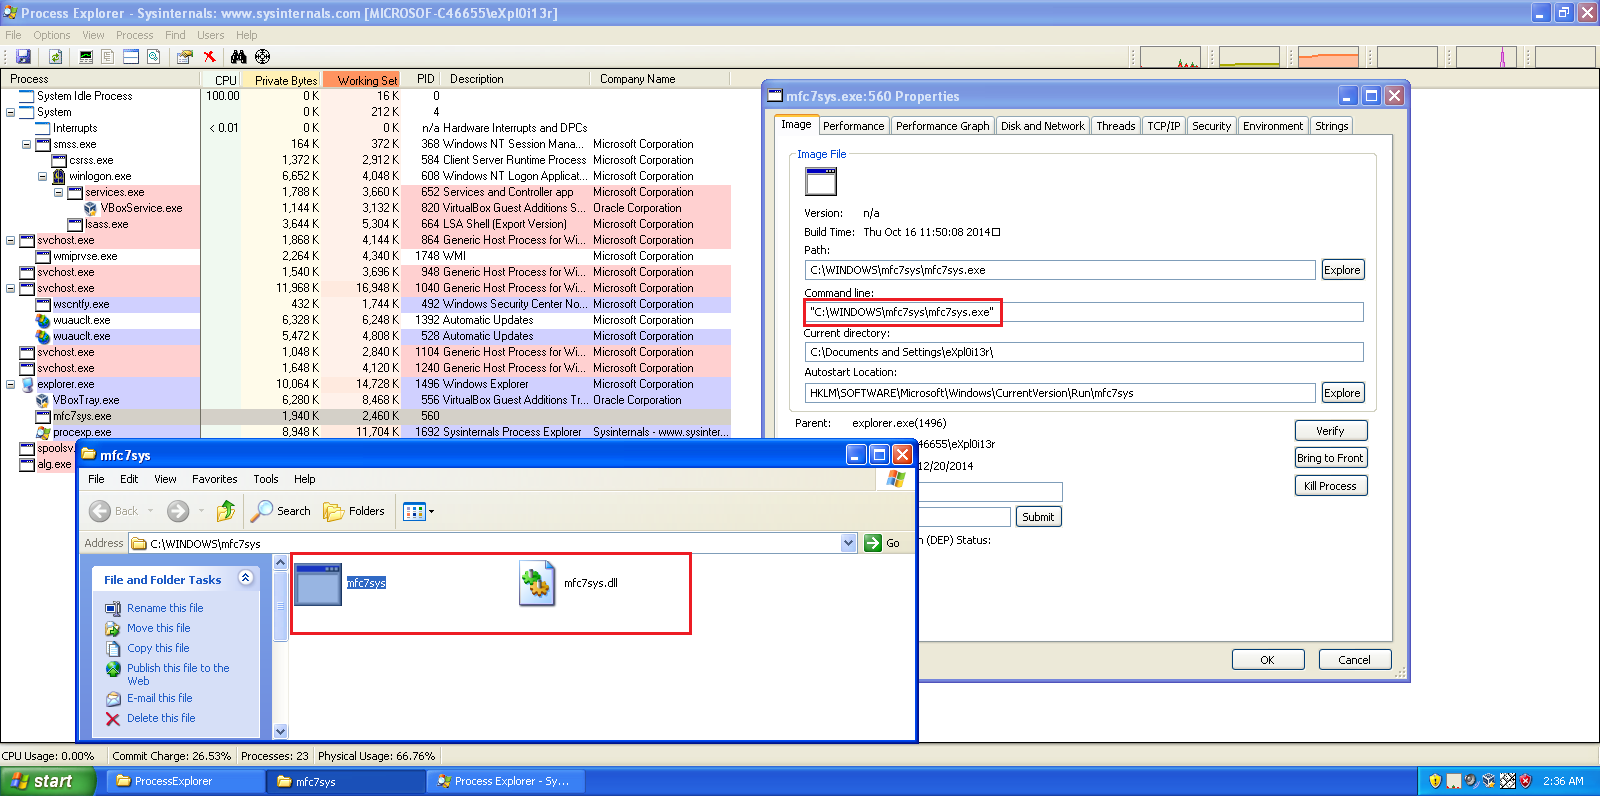This screenshot has height=796, width=1600.
Task: Click the Up folder icon in Explorer toolbar
Action: point(226,511)
